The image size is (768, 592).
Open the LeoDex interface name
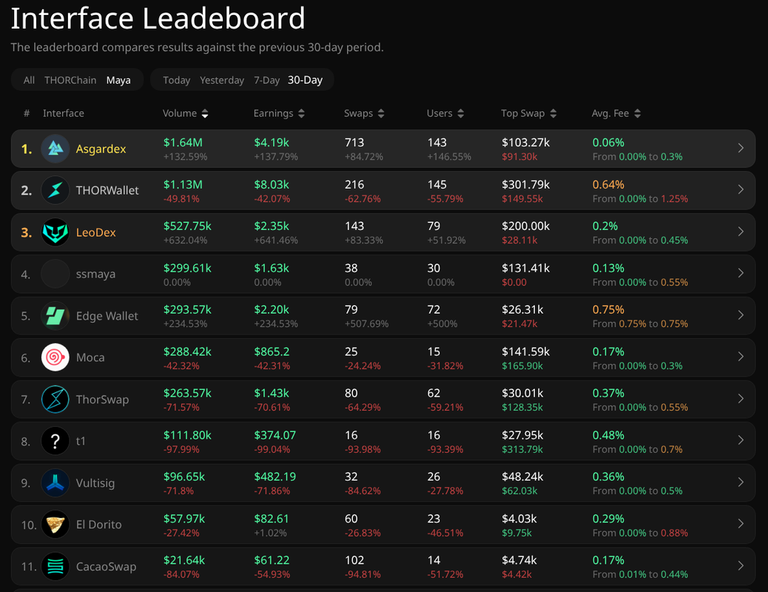click(96, 232)
